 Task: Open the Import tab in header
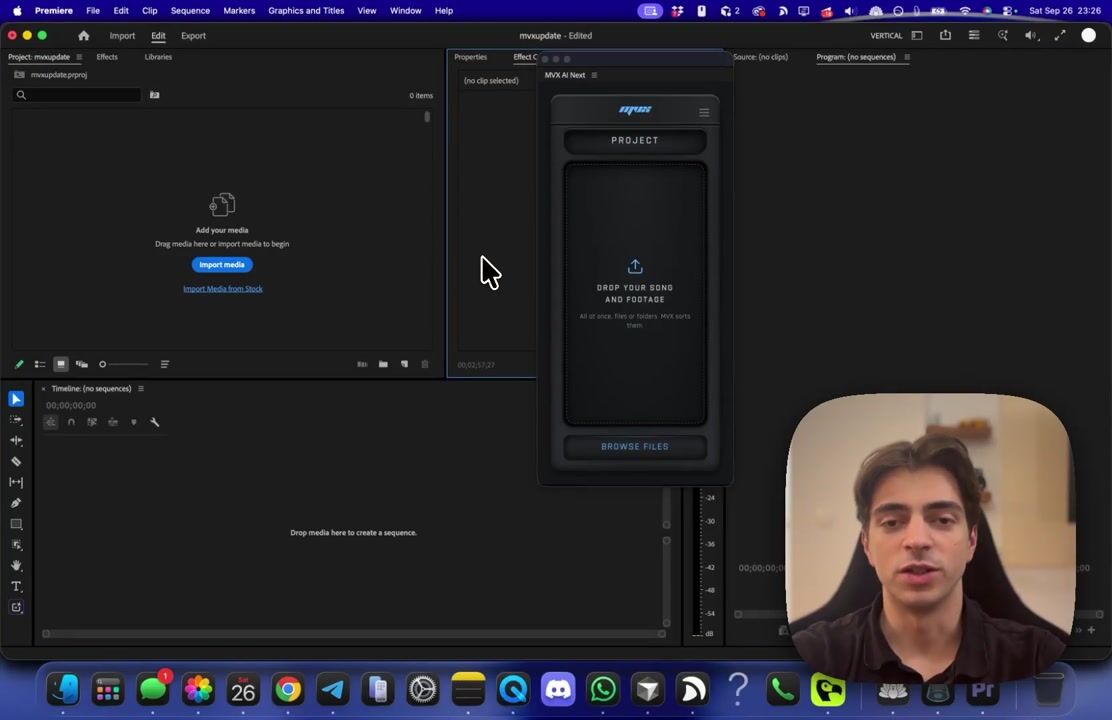pos(122,35)
